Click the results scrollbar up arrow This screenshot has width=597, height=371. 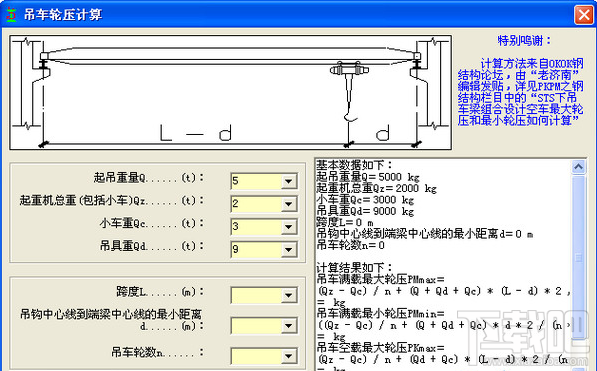[x=578, y=167]
